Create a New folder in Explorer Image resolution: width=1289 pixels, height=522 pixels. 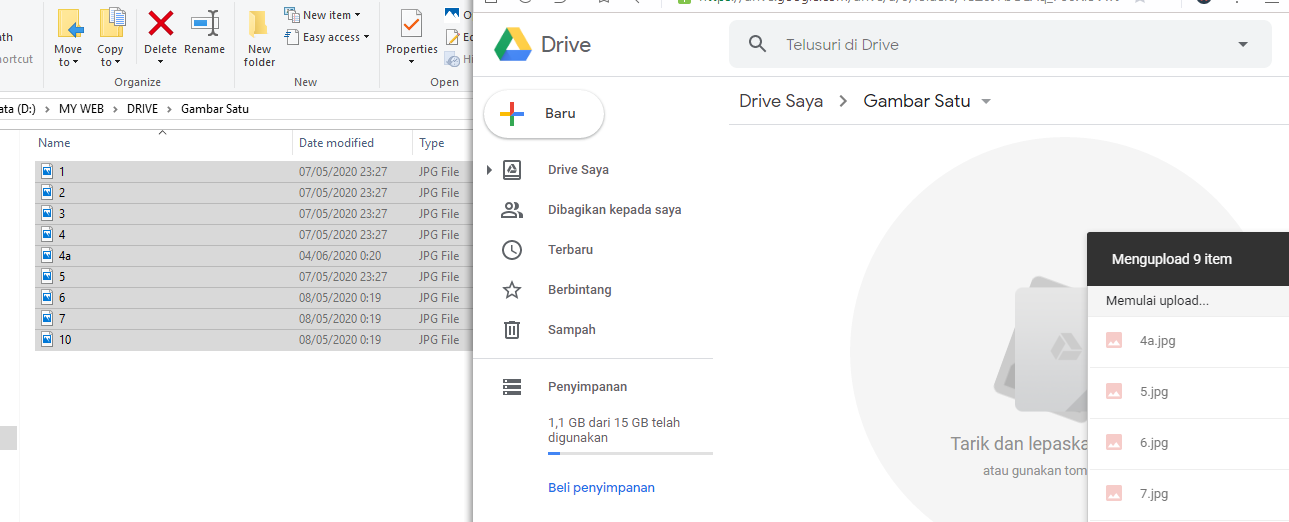tap(259, 39)
